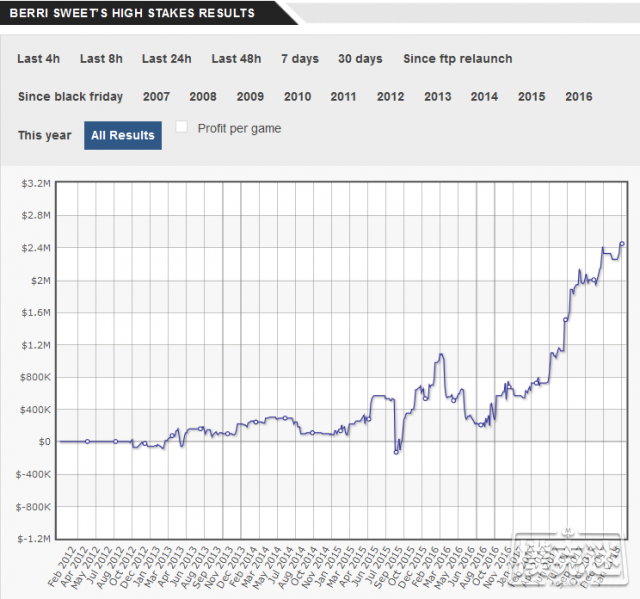This screenshot has width=640, height=599.
Task: Click the $2M axis label
Action: tap(41, 281)
